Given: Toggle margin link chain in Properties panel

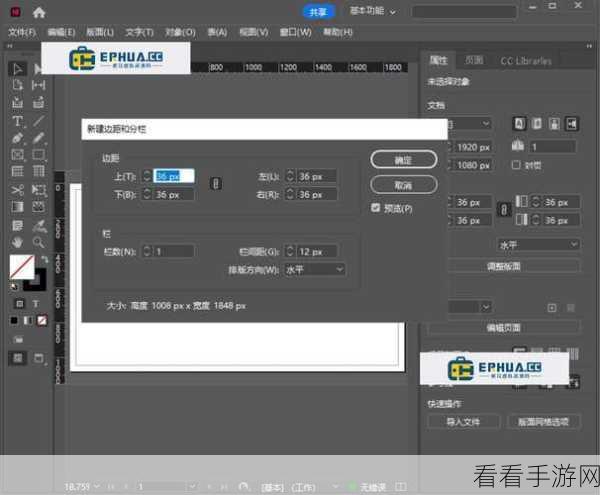Looking at the screenshot, I should point(504,210).
